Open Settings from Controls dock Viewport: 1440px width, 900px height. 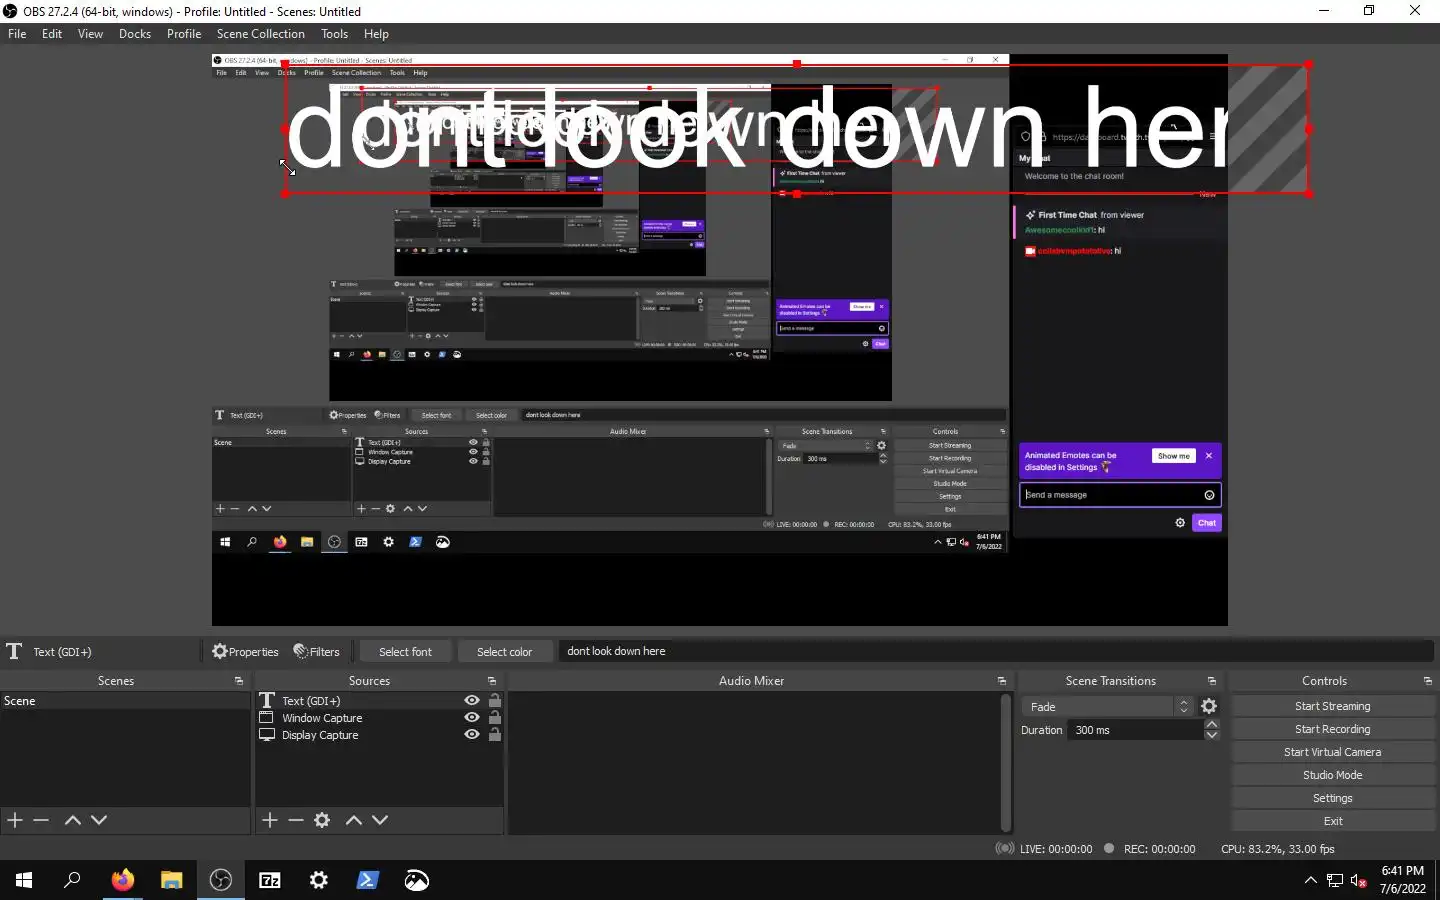(x=1332, y=798)
